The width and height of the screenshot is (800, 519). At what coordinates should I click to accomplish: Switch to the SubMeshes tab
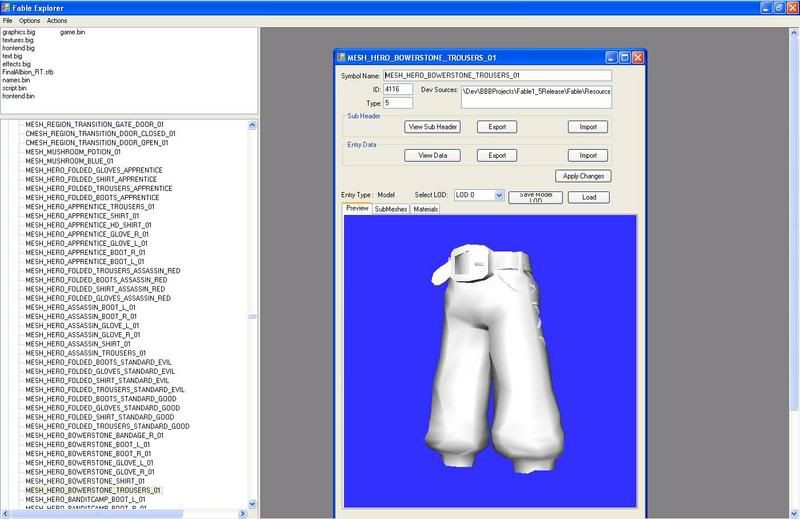click(x=391, y=209)
